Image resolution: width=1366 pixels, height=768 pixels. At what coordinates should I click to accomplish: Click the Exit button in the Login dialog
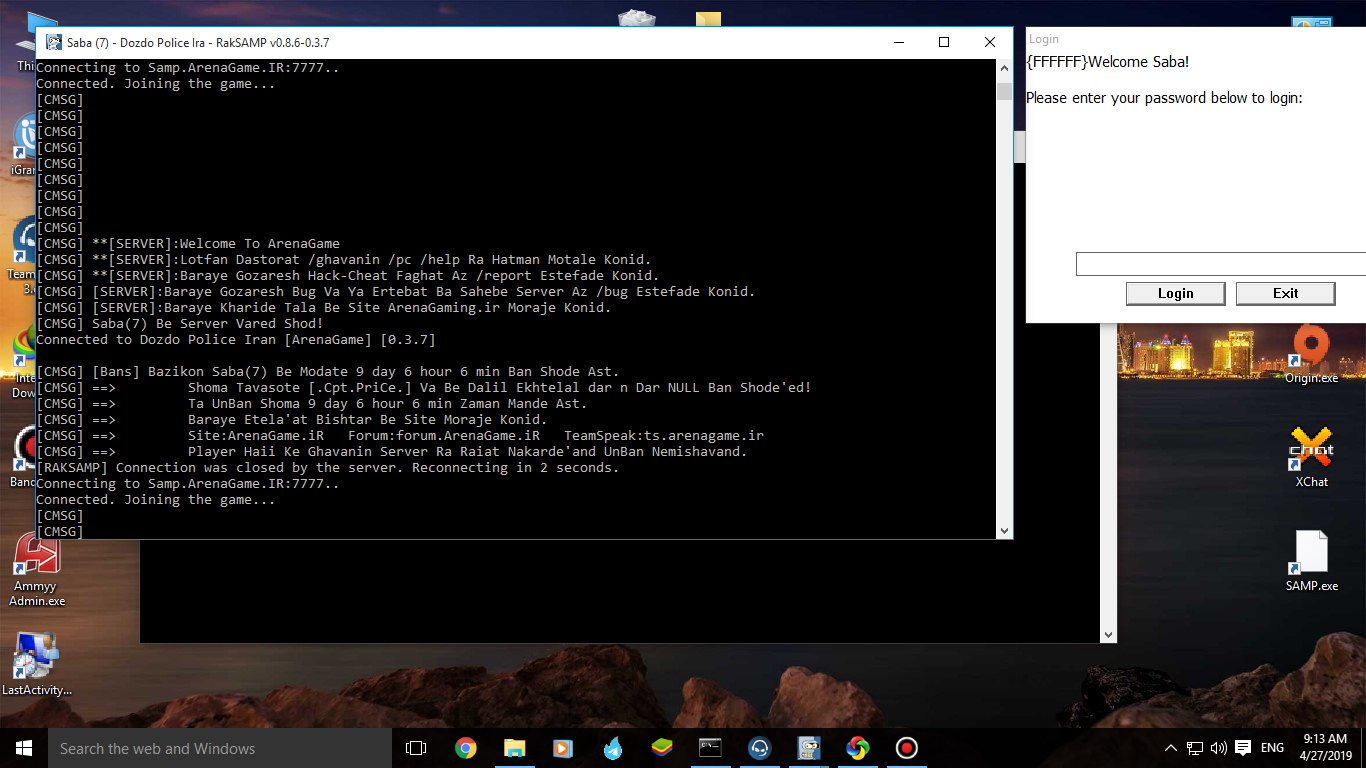pyautogui.click(x=1285, y=293)
